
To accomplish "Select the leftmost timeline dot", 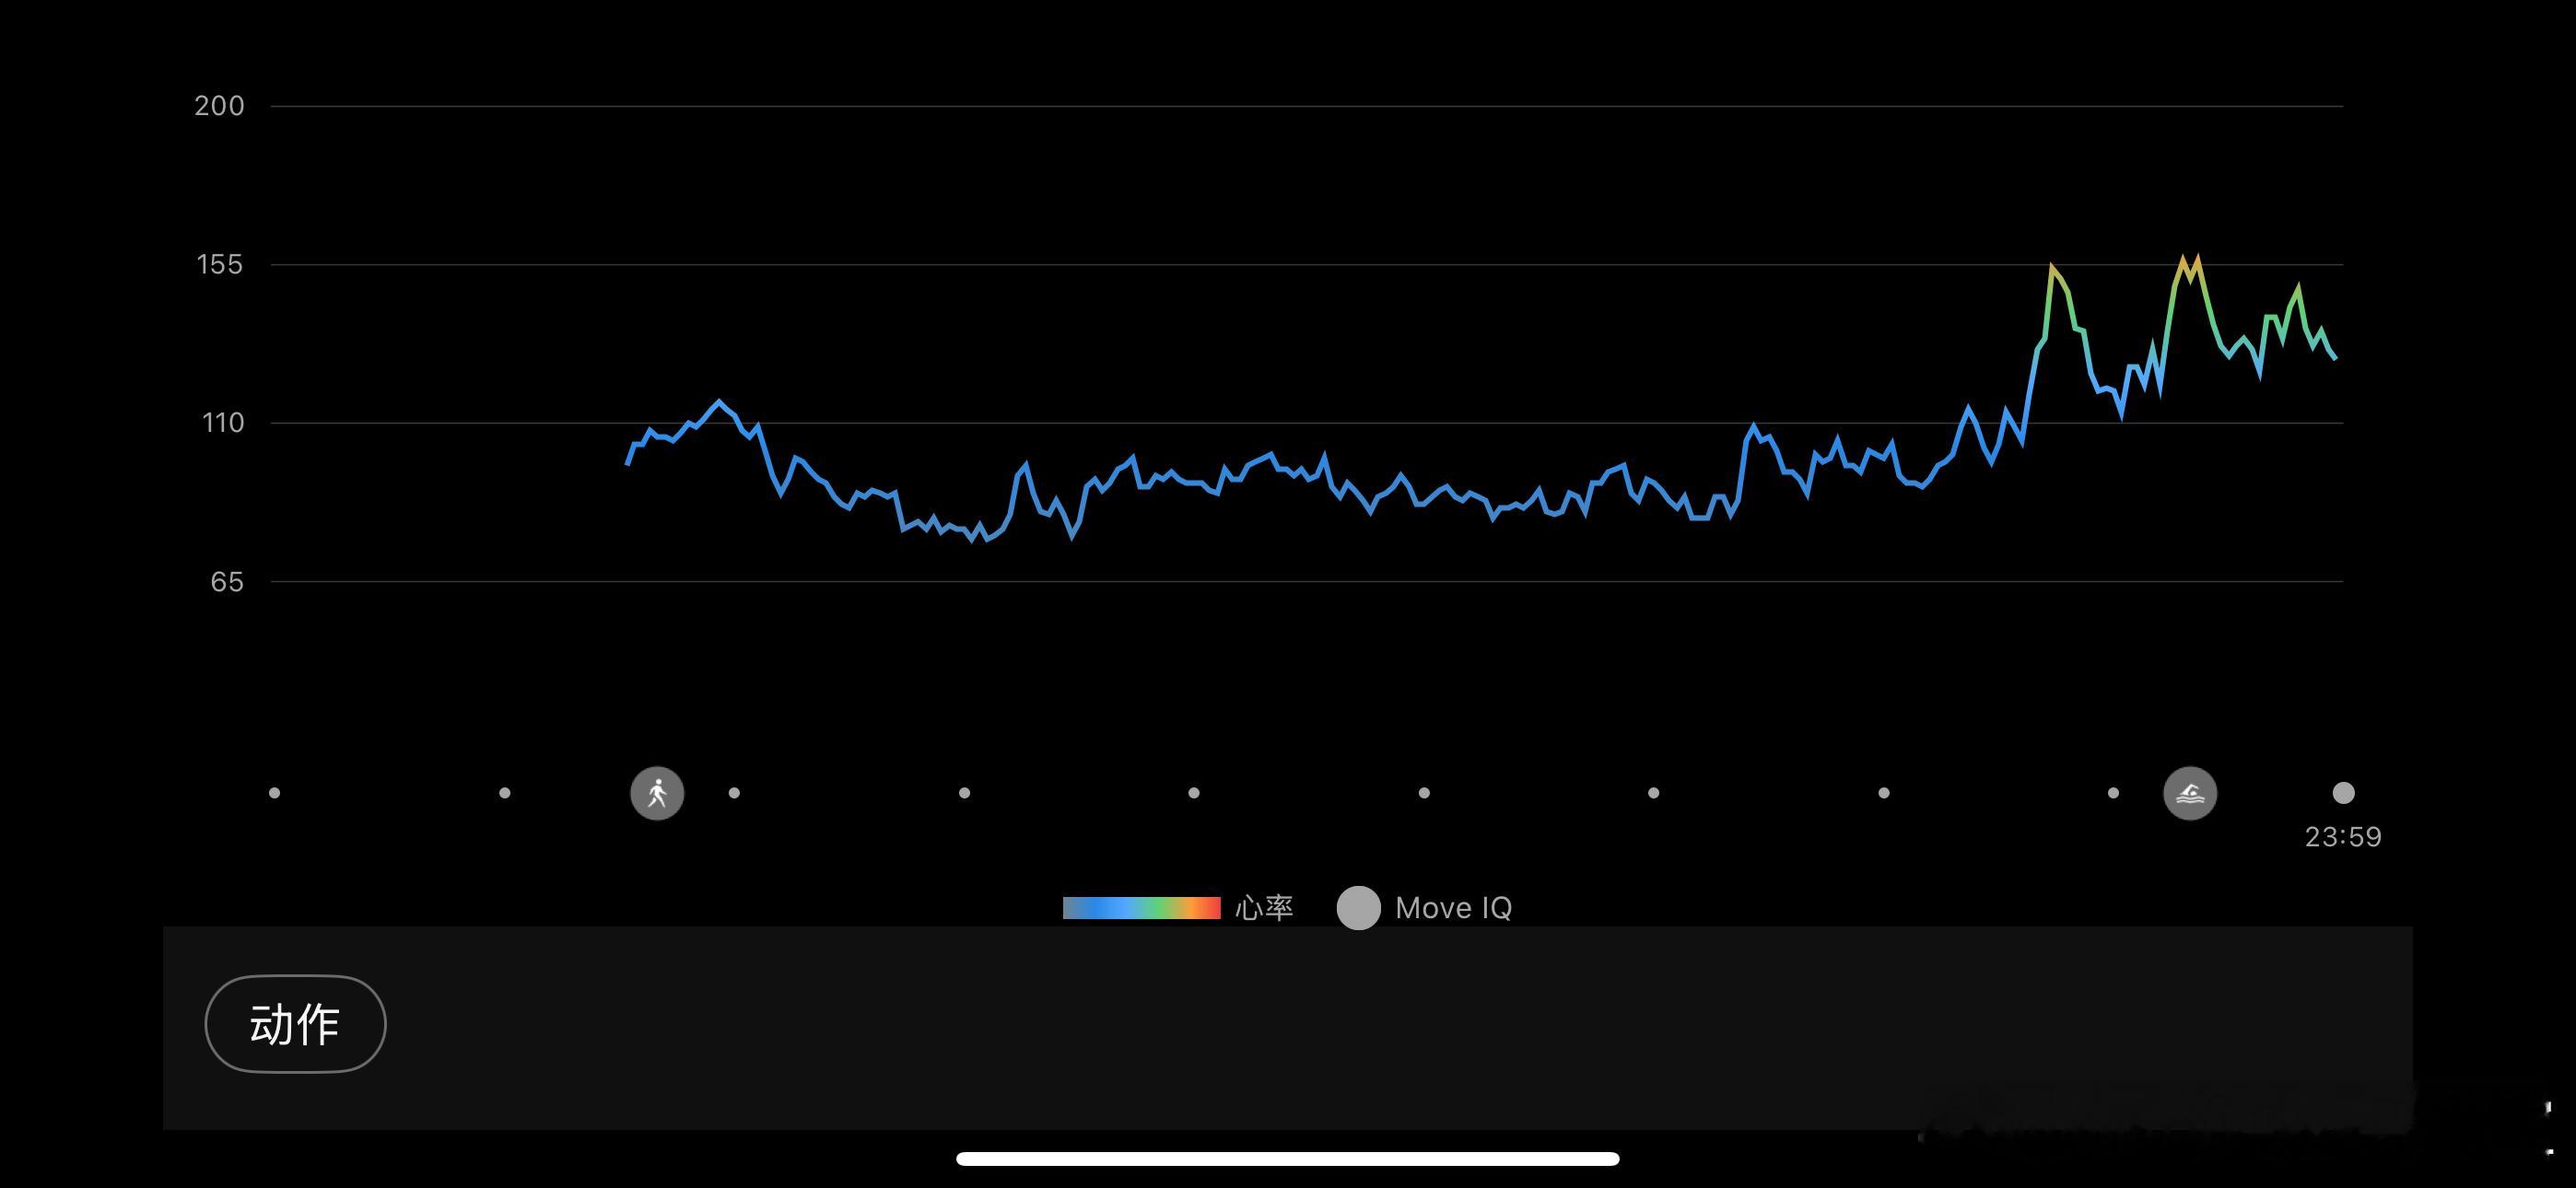I will click(x=275, y=793).
